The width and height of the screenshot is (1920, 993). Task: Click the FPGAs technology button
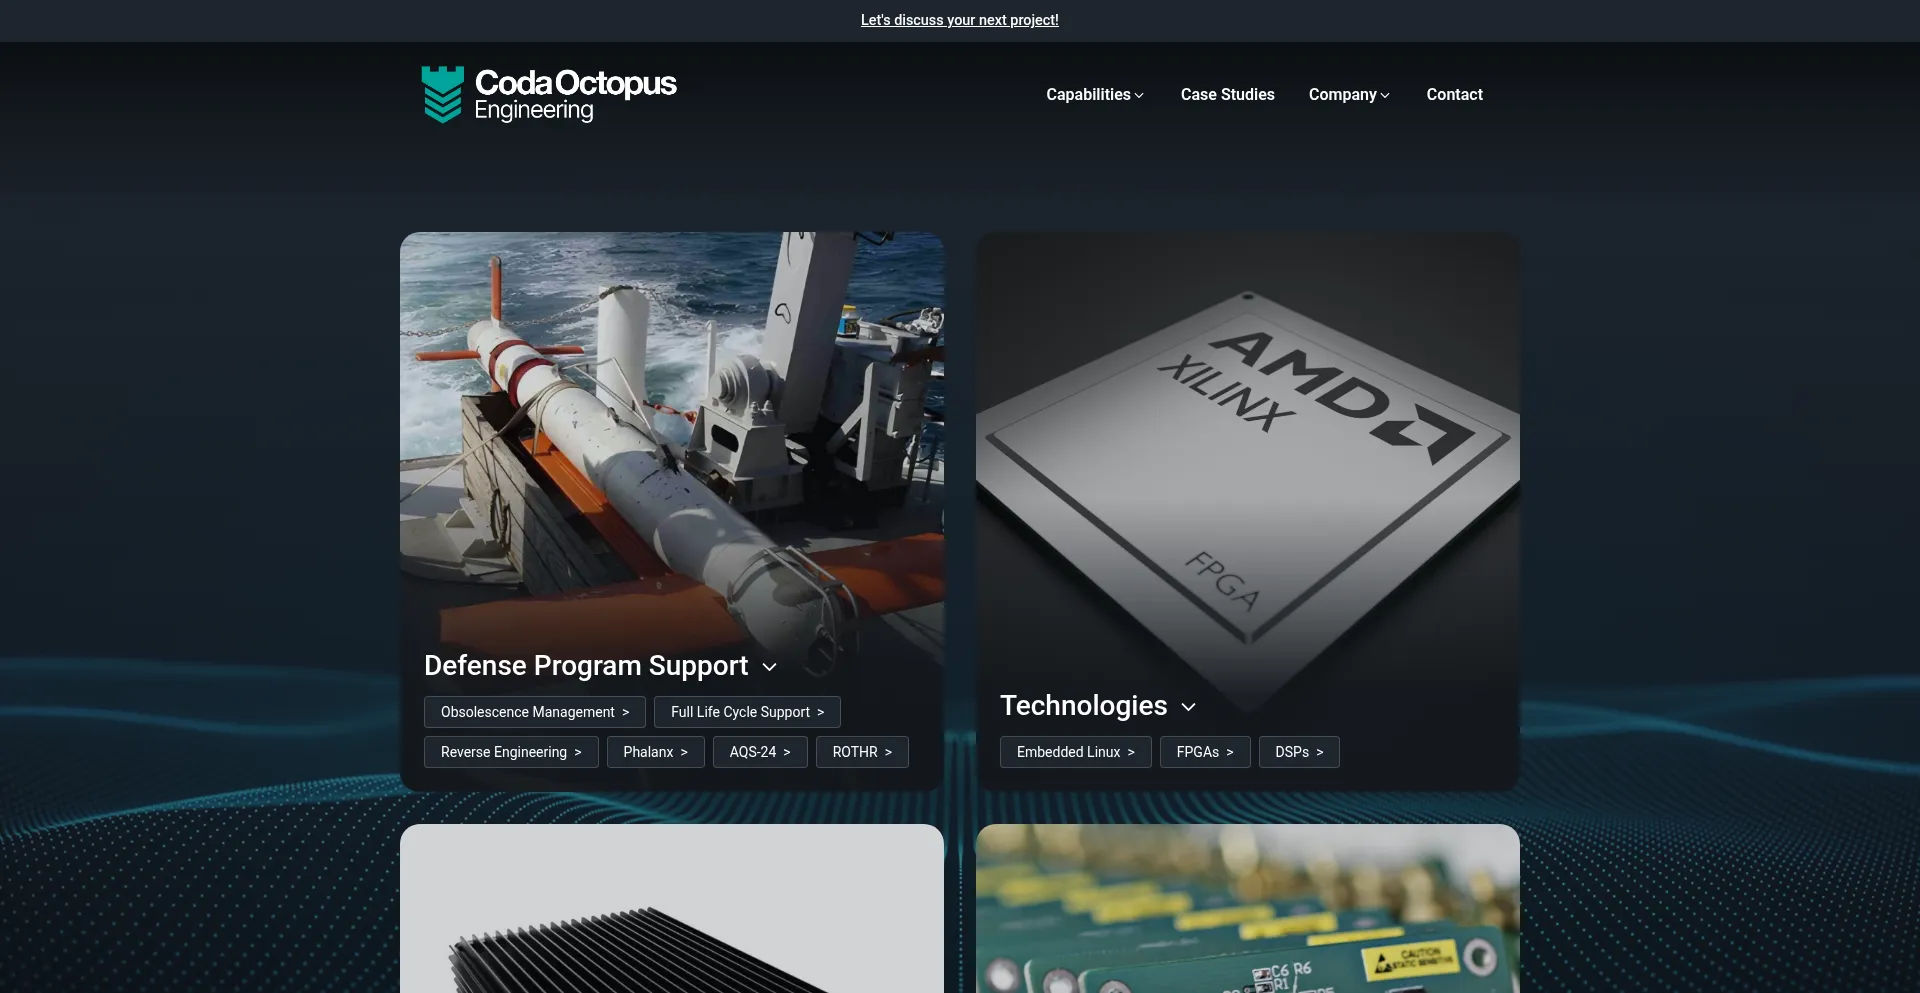[x=1204, y=752]
